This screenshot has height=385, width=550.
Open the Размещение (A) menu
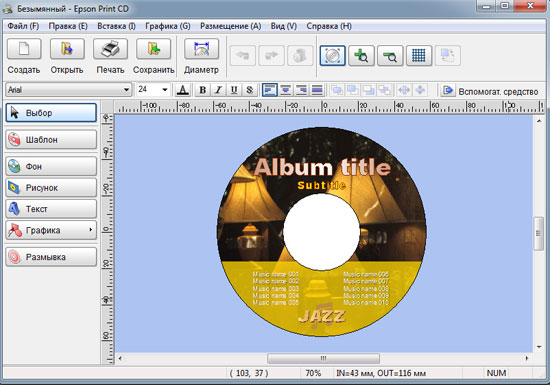230,26
